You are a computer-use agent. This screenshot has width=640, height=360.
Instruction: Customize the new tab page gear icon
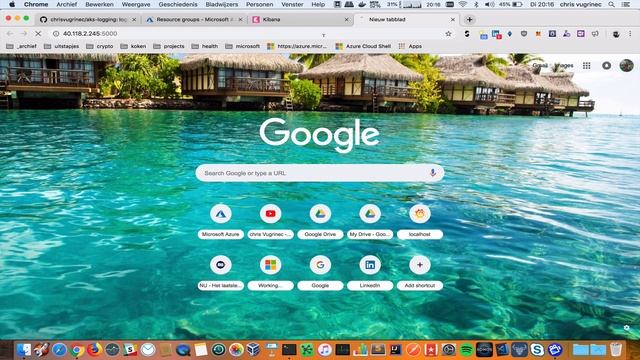point(627,327)
